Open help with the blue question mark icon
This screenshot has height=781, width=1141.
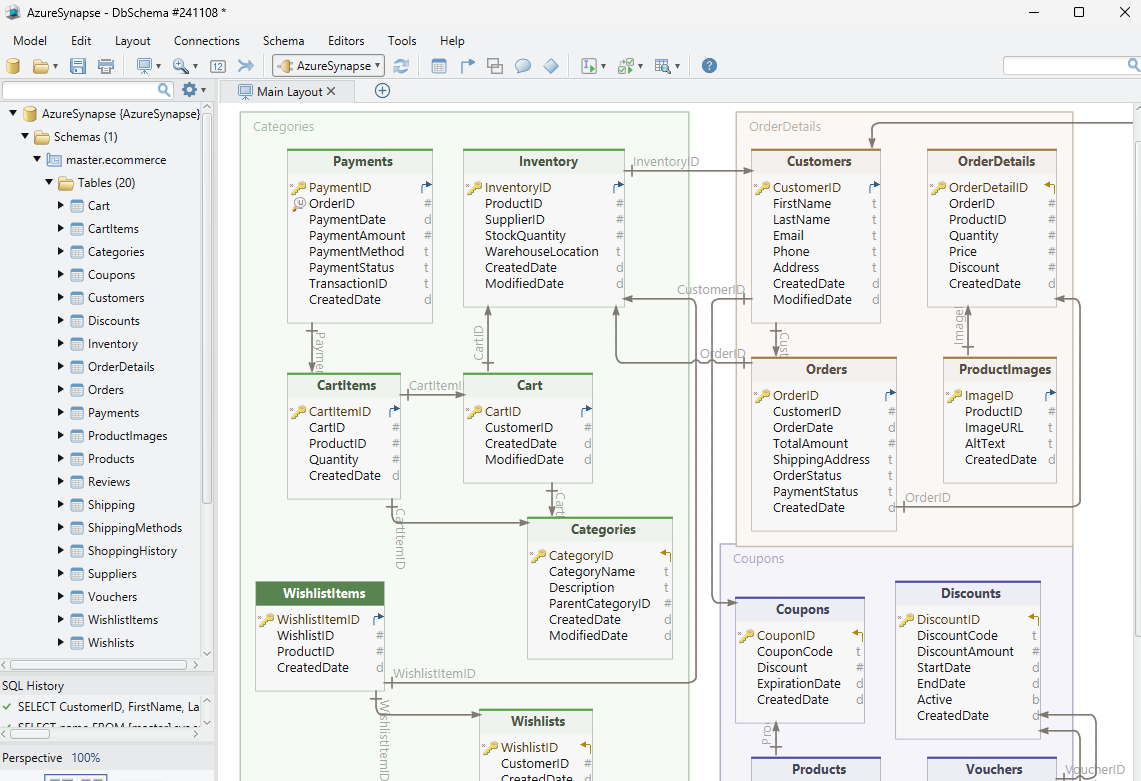709,66
